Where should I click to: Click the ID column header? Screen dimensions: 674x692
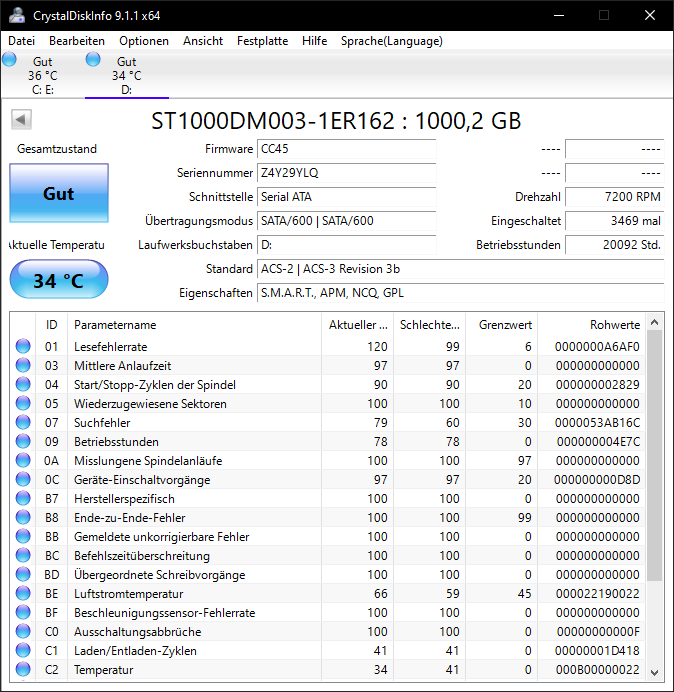pos(51,325)
